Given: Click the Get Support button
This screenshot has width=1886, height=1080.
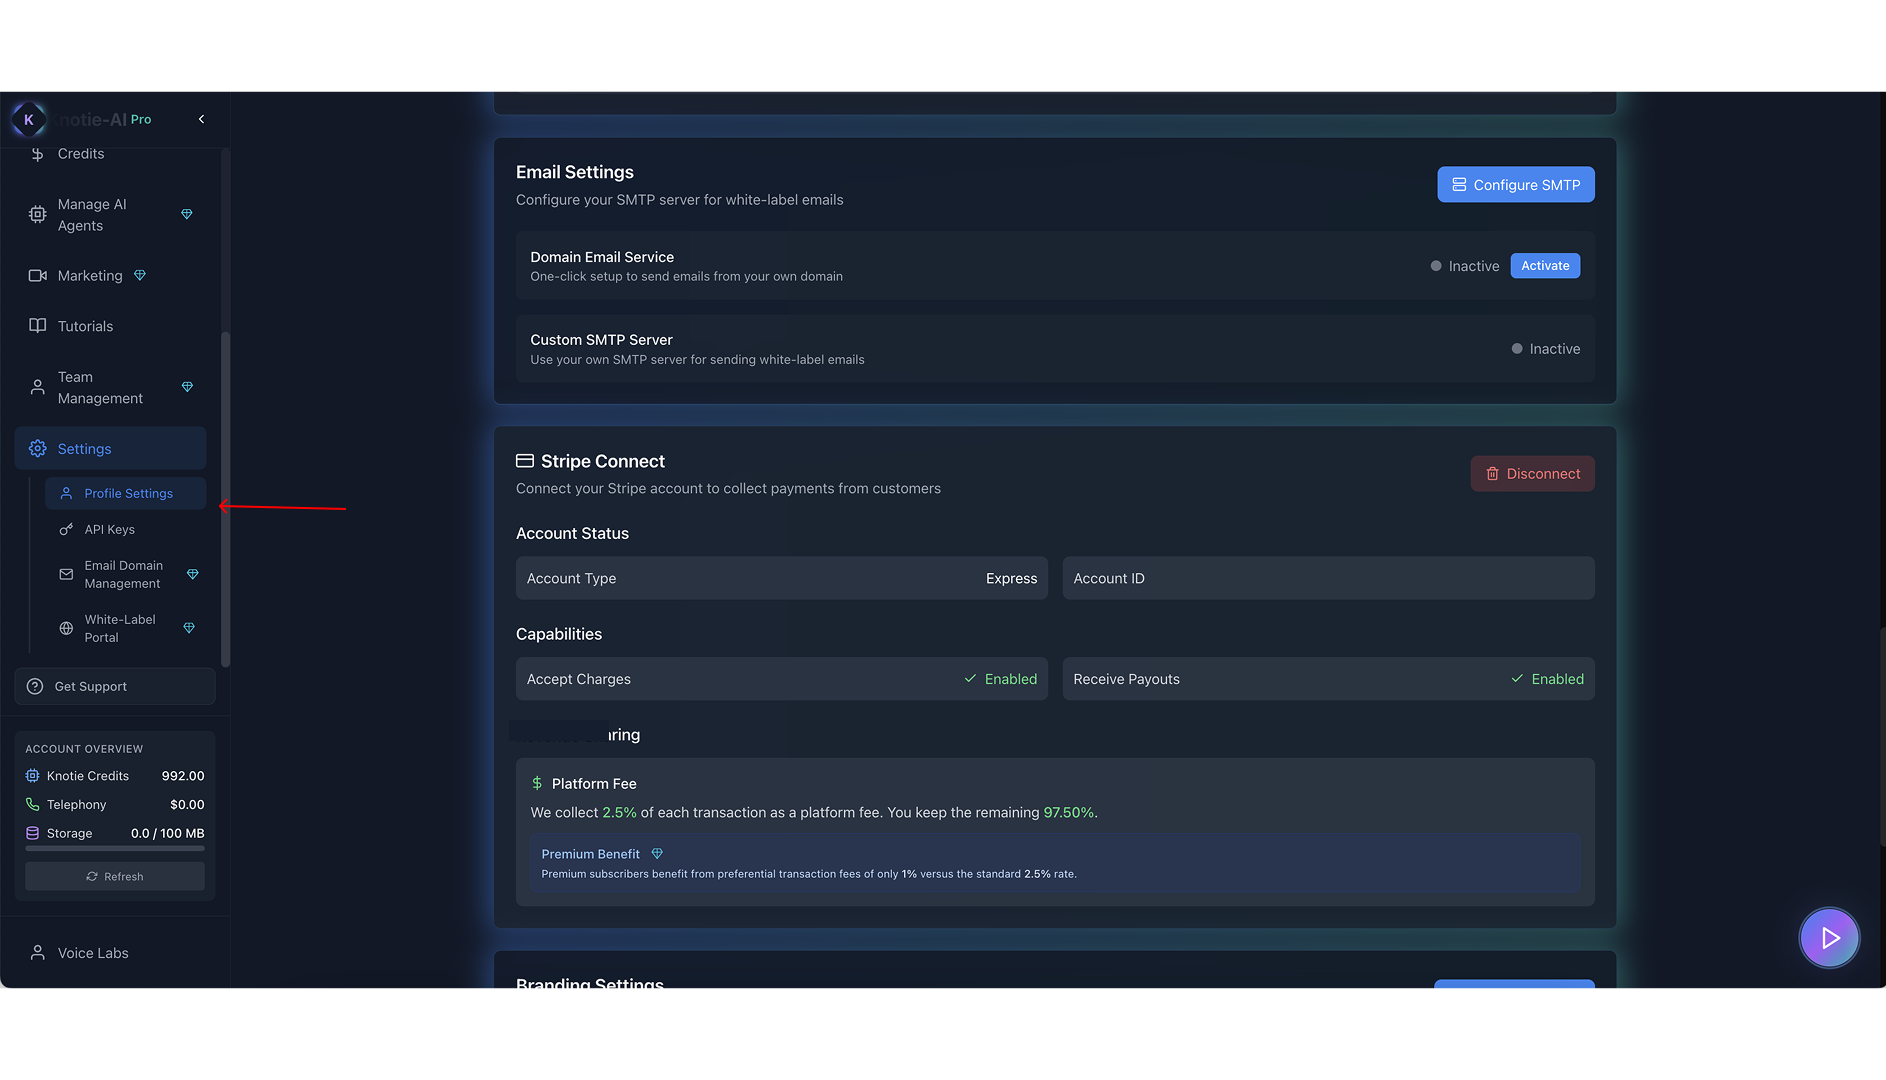Looking at the screenshot, I should (115, 687).
